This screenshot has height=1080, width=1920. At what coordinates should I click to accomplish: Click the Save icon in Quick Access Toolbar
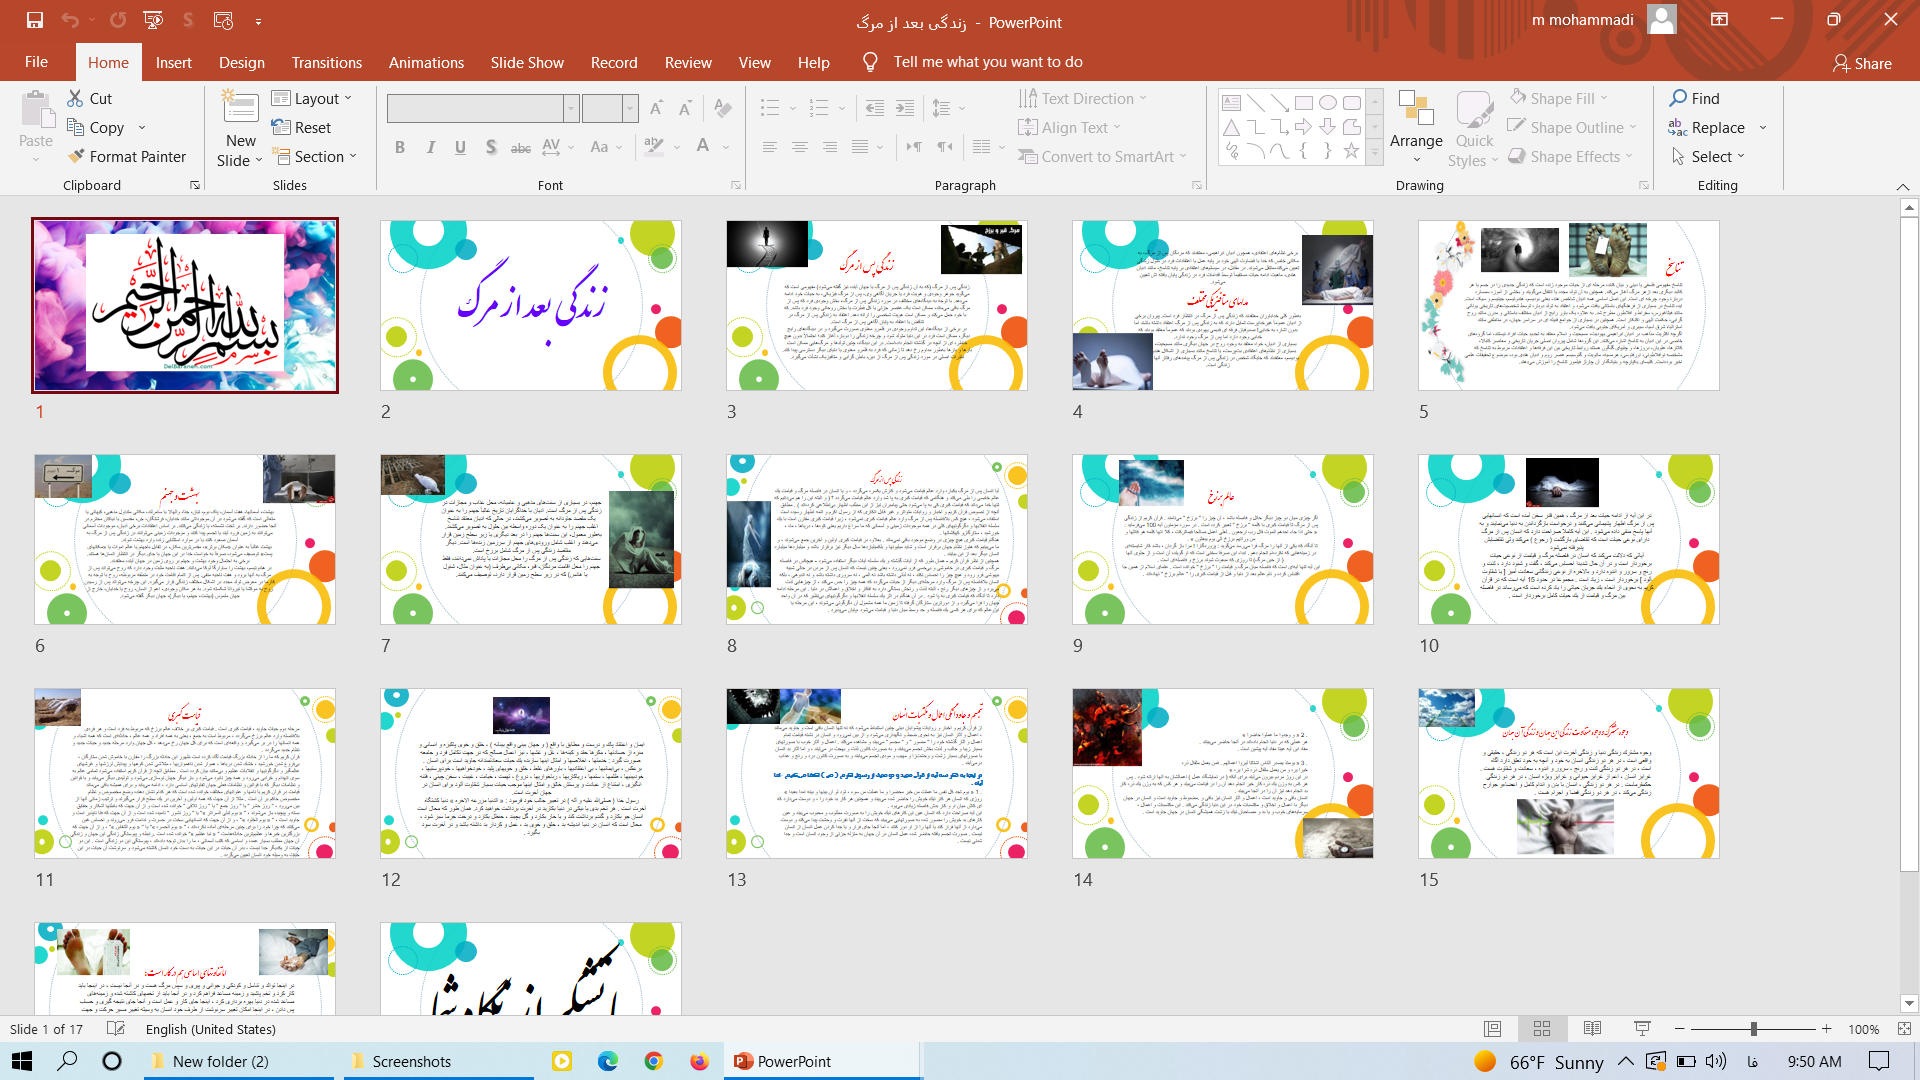pos(35,20)
